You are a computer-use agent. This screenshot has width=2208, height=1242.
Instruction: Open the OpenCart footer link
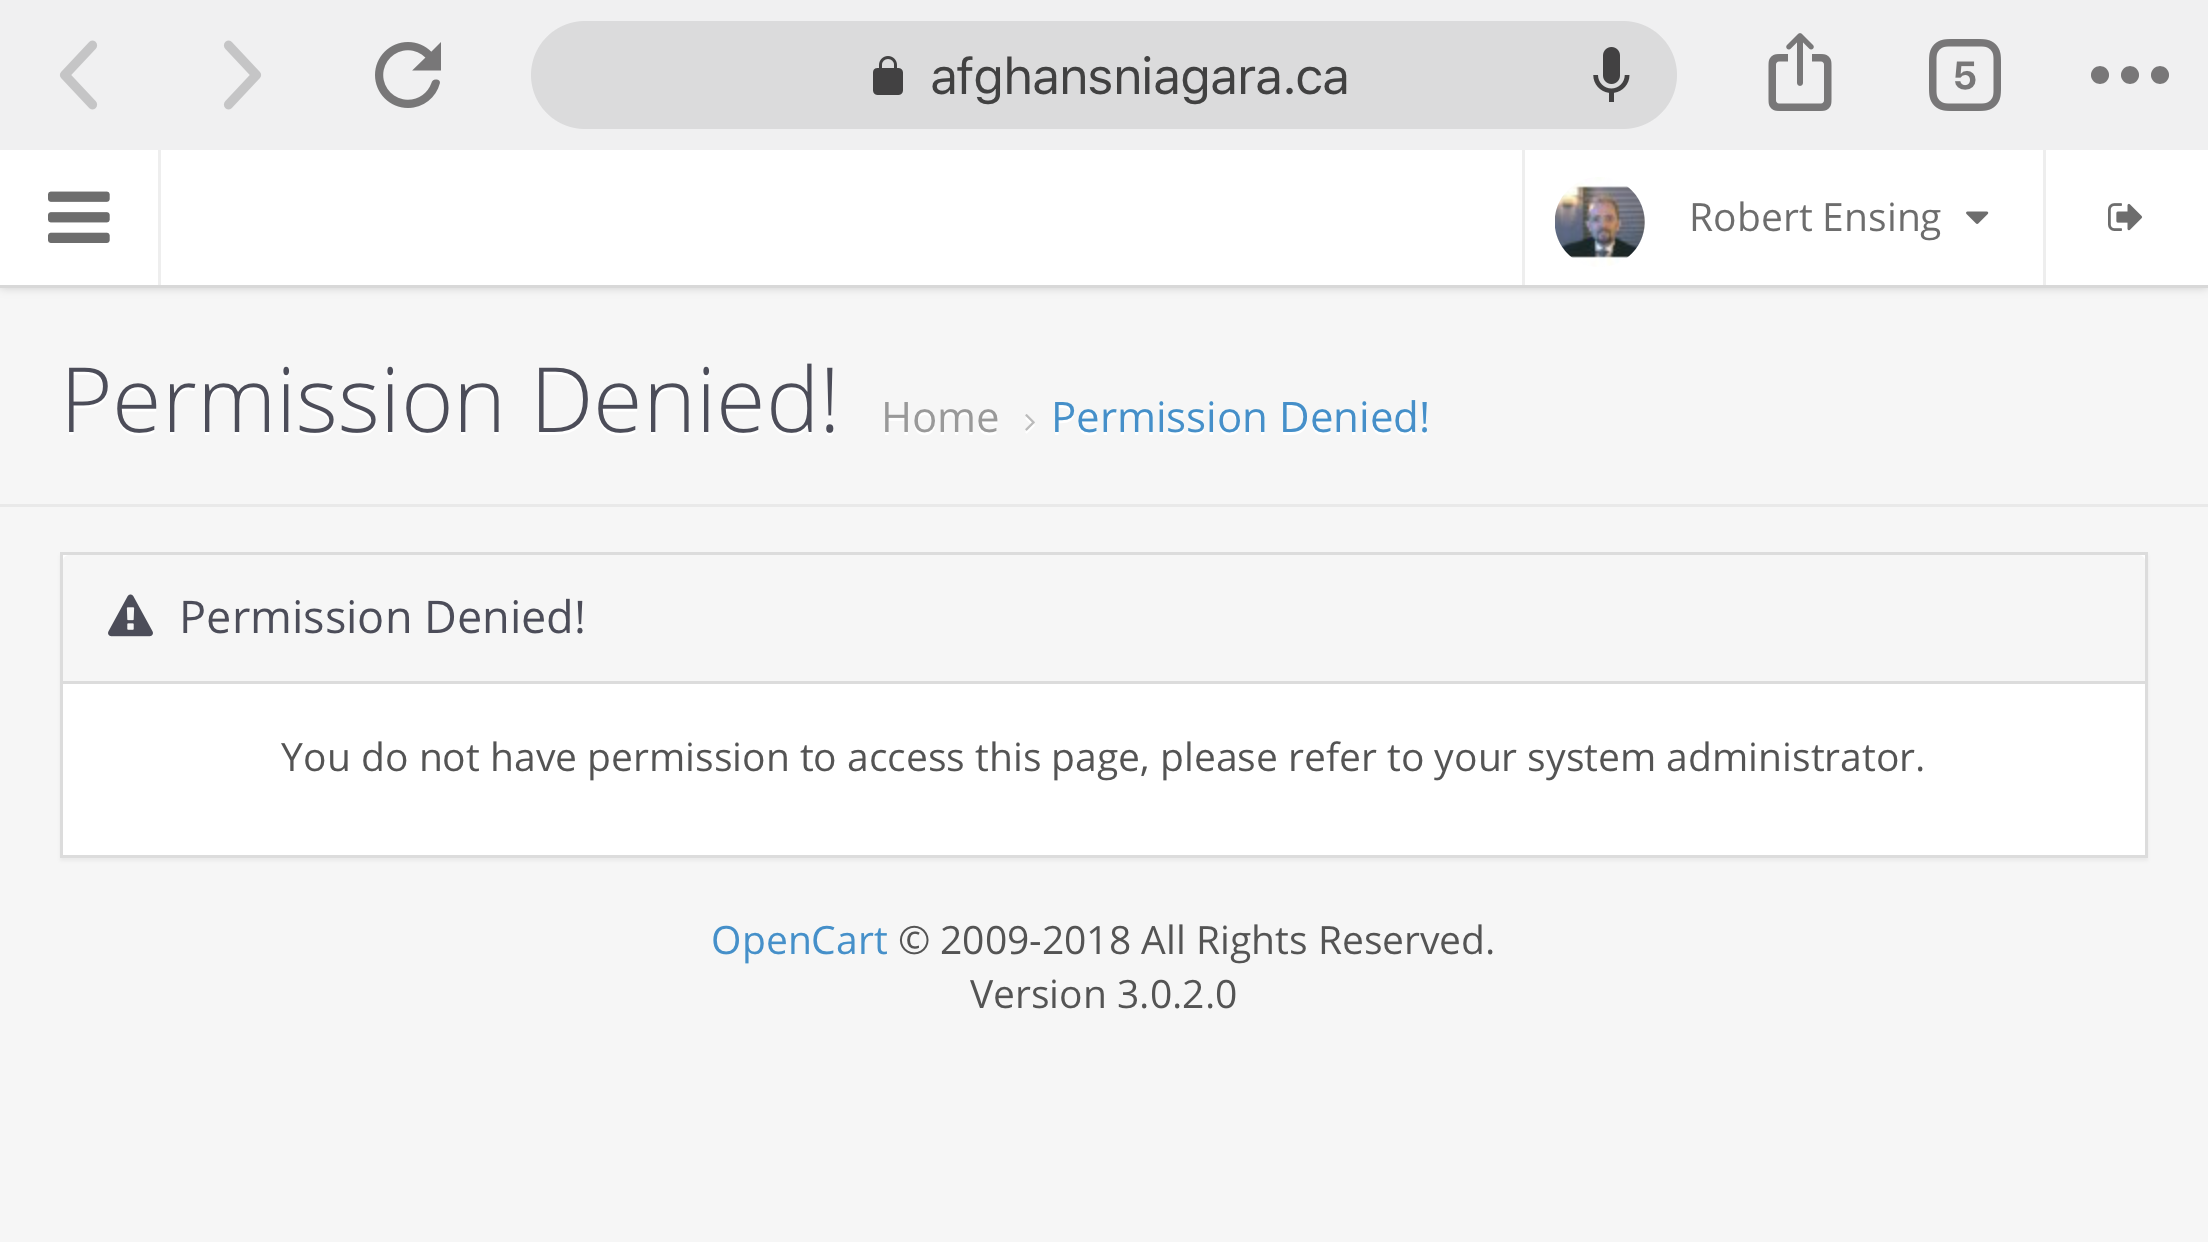[x=799, y=940]
